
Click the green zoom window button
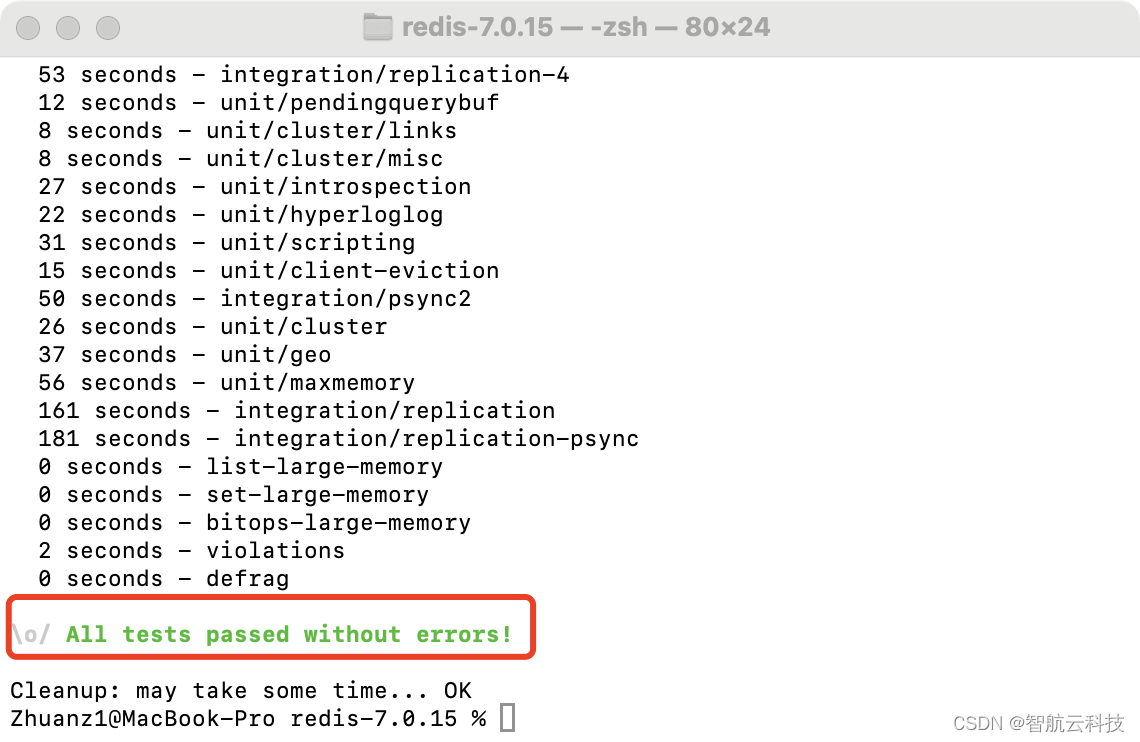(108, 28)
